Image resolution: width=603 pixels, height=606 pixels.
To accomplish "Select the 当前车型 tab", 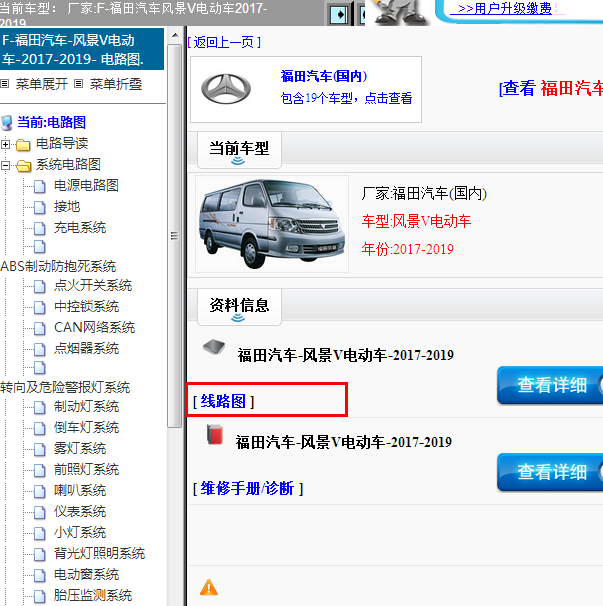I will (239, 149).
